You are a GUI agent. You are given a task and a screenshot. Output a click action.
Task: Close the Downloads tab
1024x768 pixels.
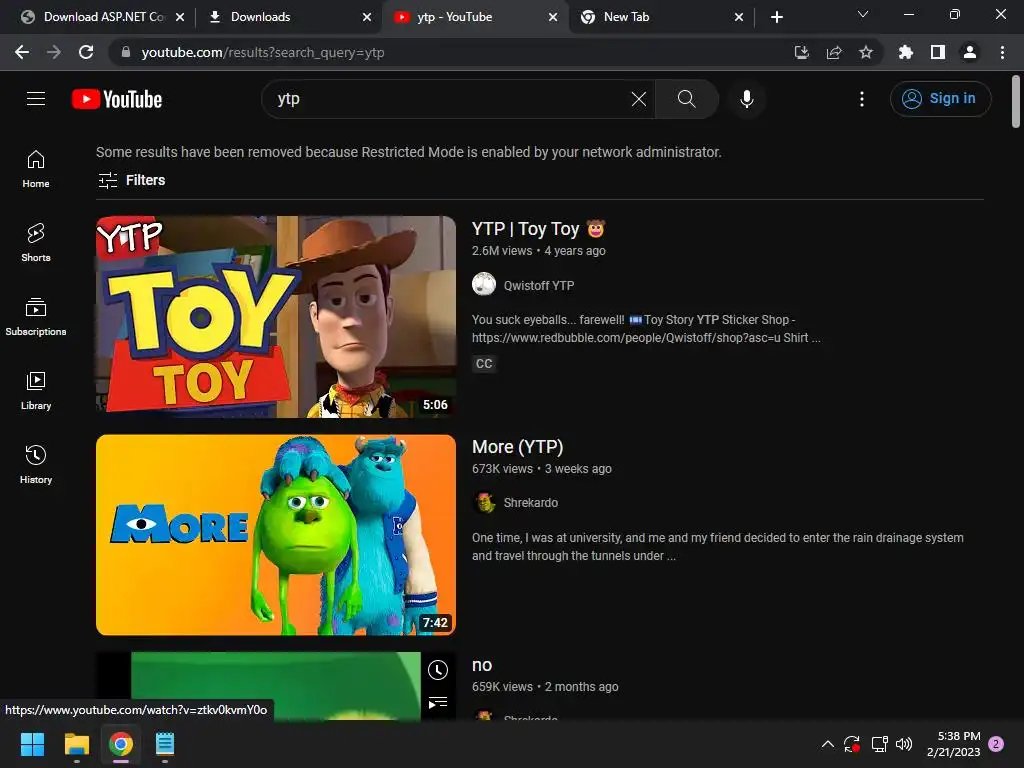point(367,17)
